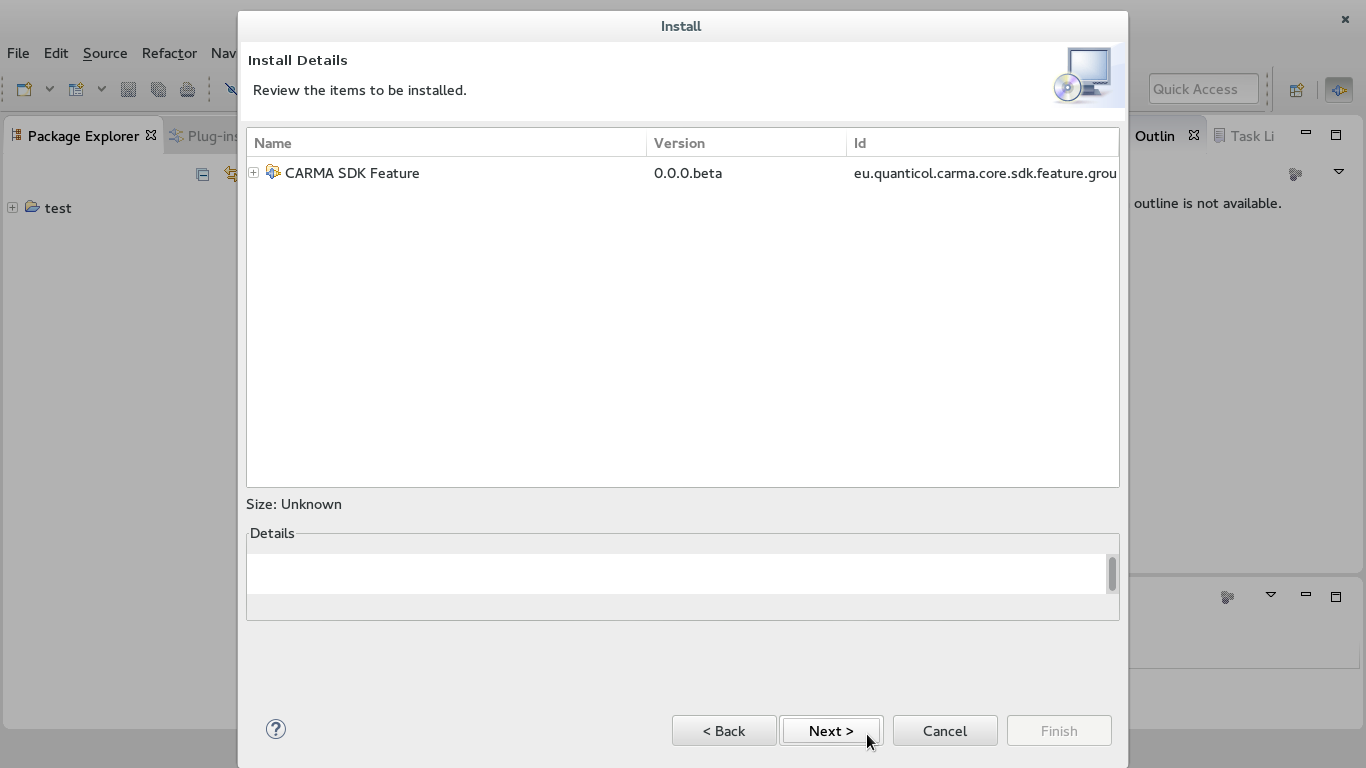Viewport: 1366px width, 768px height.
Task: Select the test project folder icon
Action: 32,207
